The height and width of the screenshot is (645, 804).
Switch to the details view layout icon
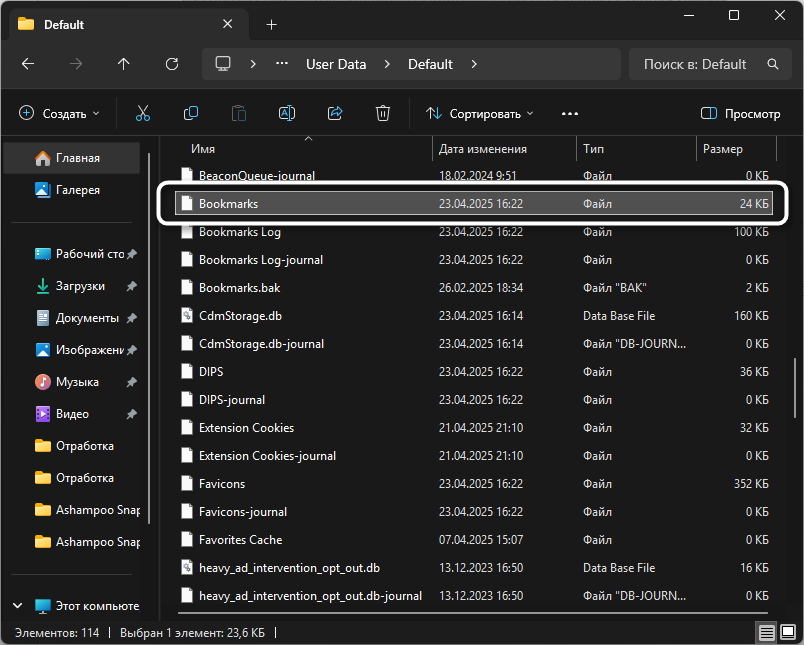[x=765, y=633]
